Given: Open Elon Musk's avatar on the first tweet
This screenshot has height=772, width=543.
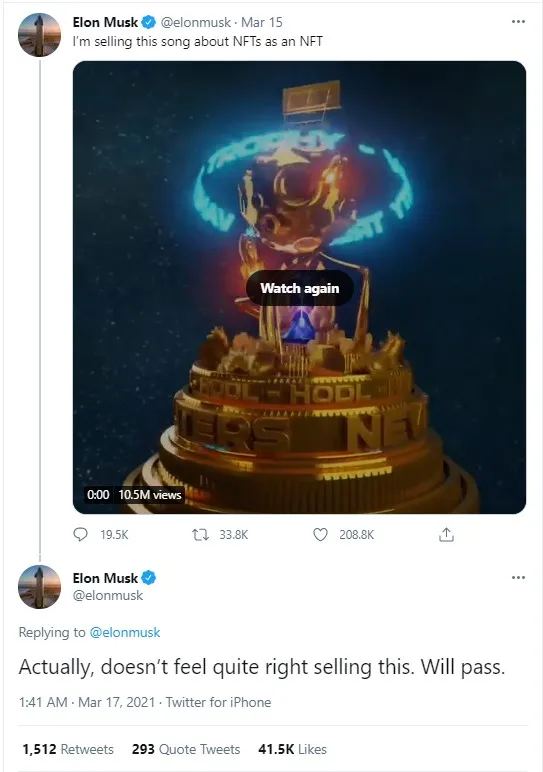Looking at the screenshot, I should [x=39, y=35].
